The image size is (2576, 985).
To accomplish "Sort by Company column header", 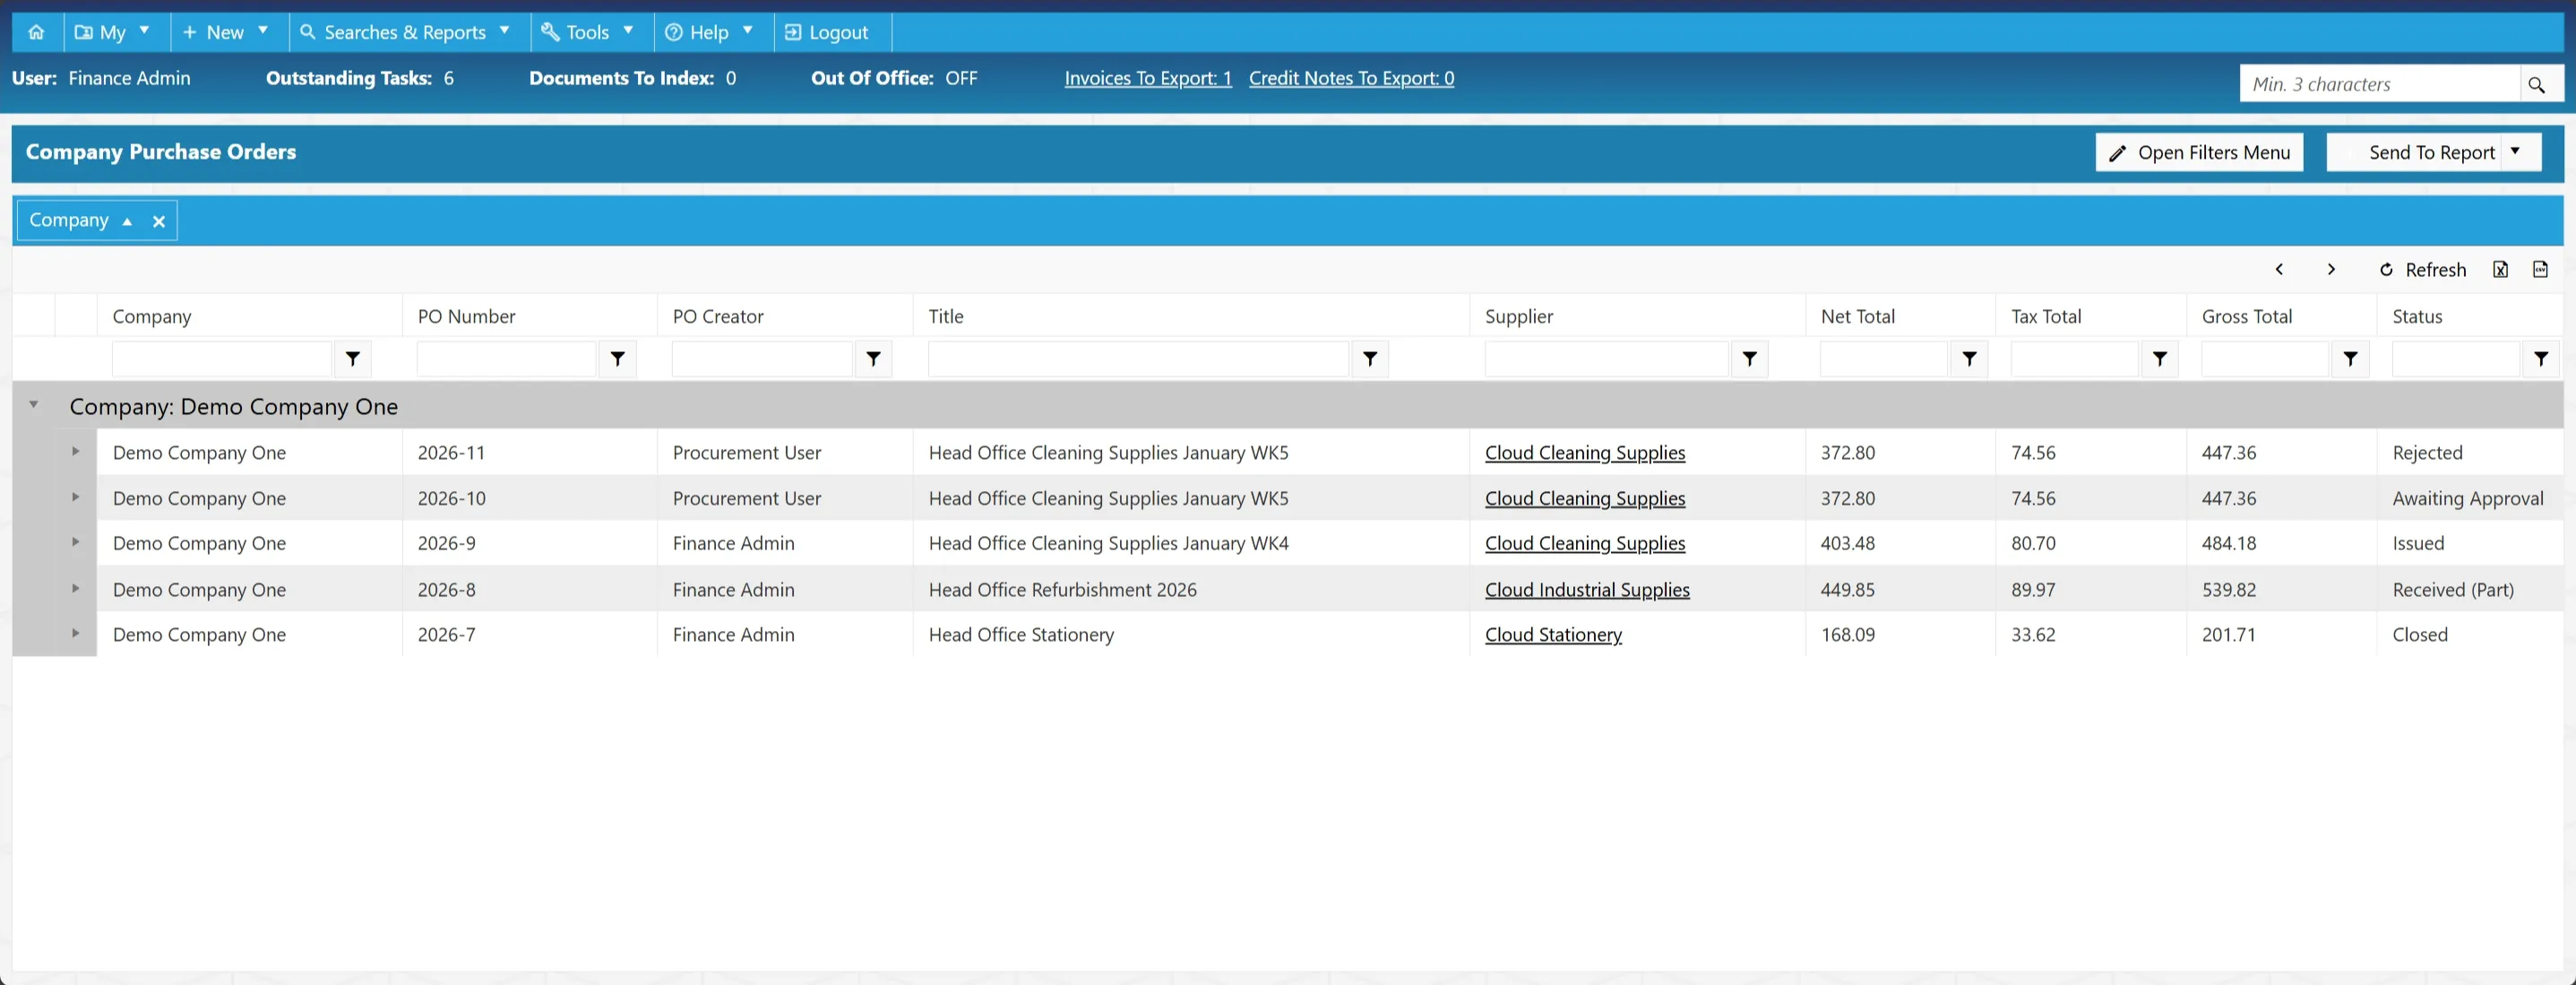I will click(x=152, y=316).
